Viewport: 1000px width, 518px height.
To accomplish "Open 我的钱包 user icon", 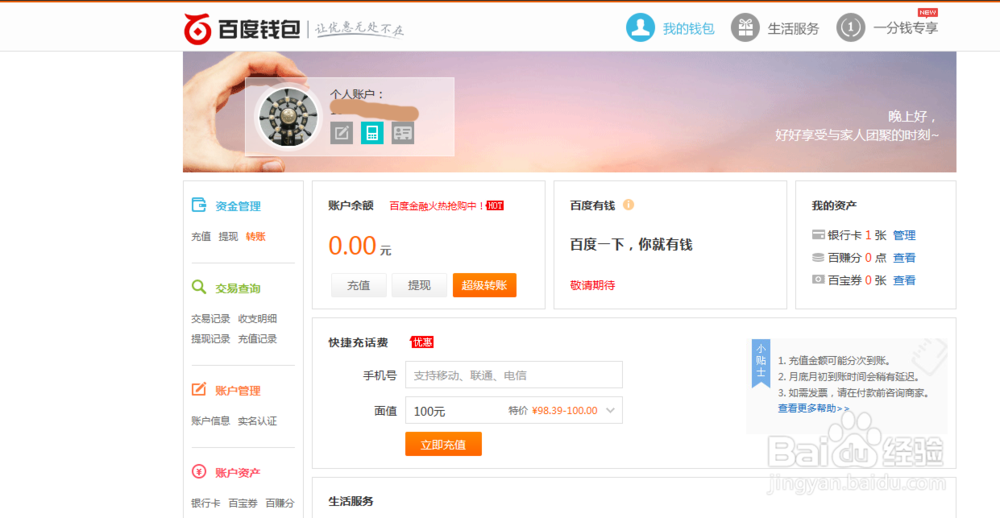I will coord(640,28).
